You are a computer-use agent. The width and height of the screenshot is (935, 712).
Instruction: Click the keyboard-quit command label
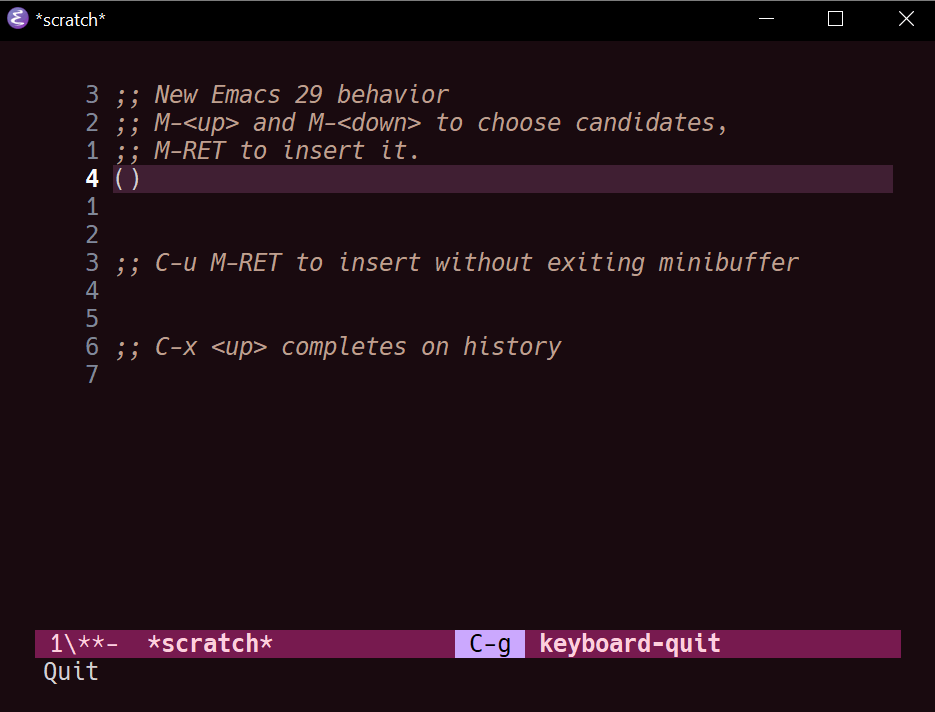[x=630, y=644]
